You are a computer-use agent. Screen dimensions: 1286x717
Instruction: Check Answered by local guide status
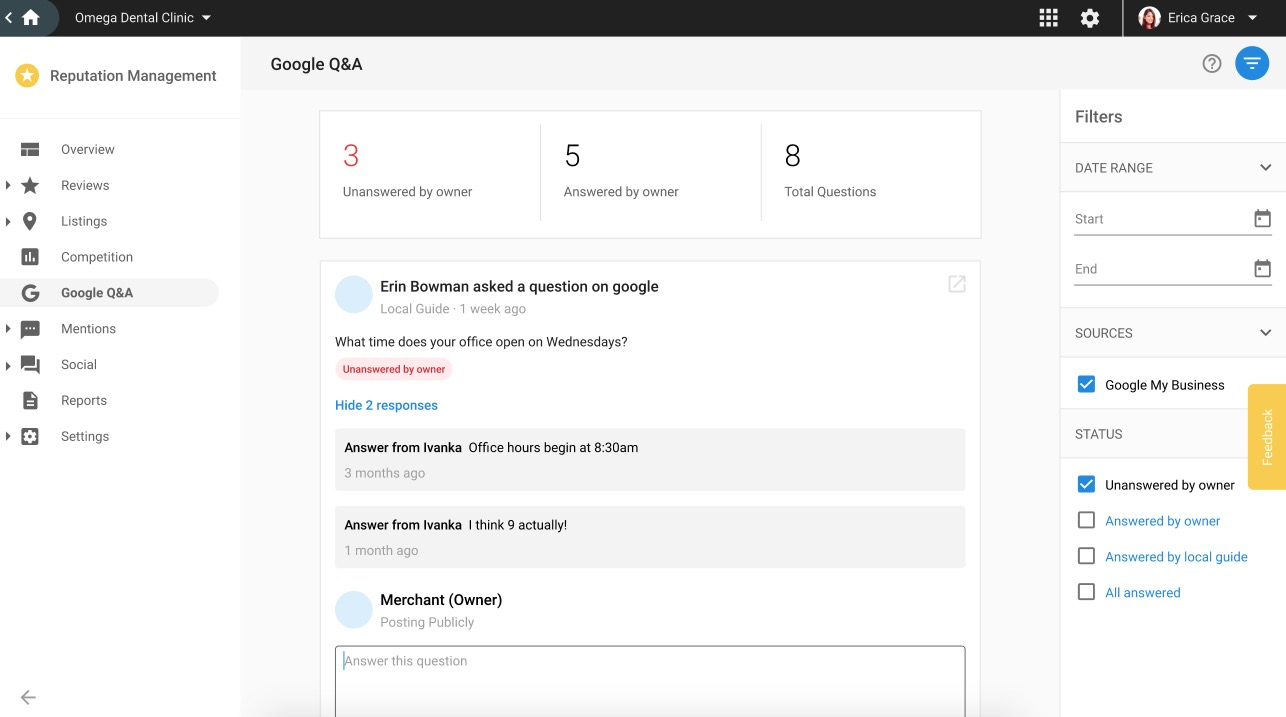1086,556
